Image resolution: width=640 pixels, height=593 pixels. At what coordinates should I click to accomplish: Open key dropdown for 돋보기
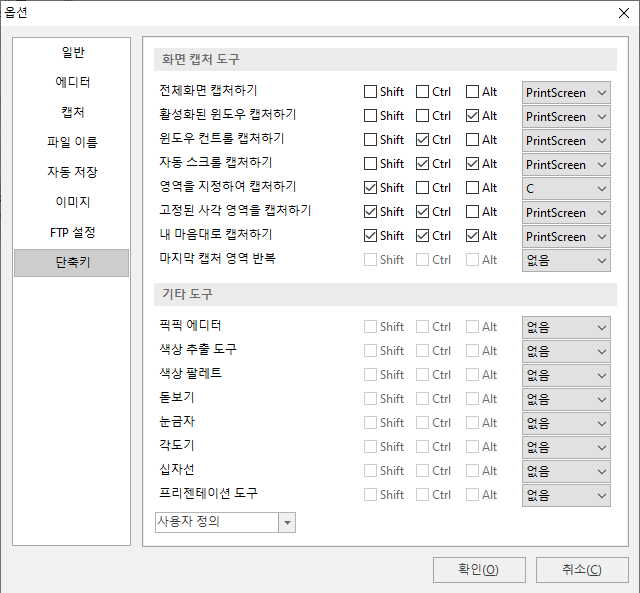(566, 399)
